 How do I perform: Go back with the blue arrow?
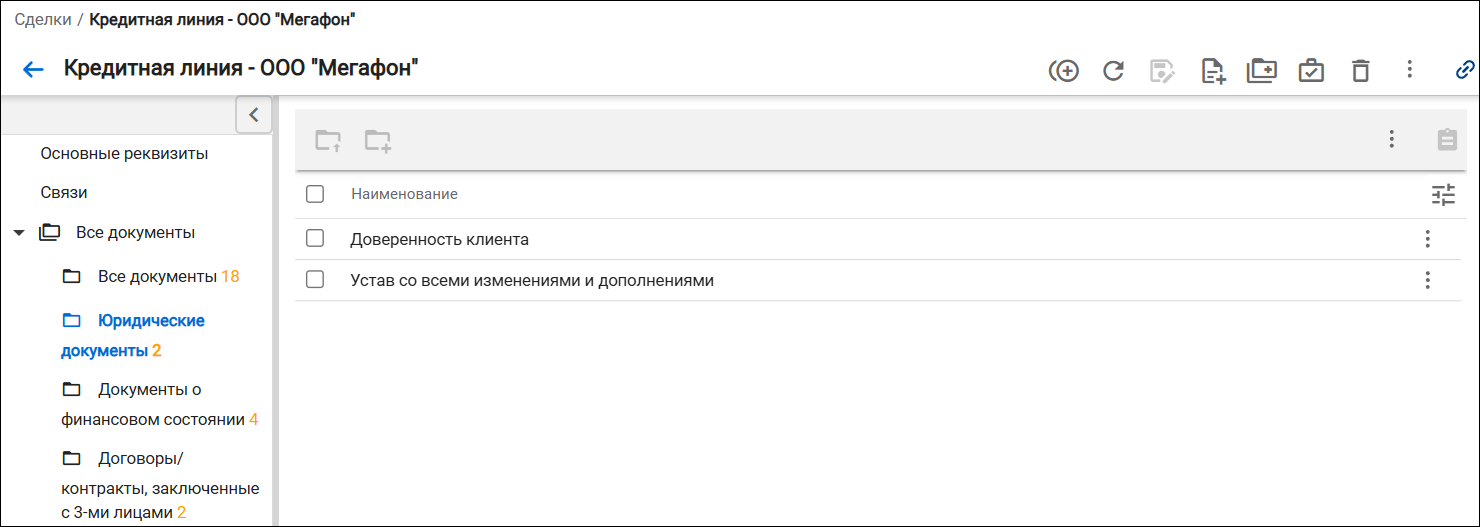coord(34,70)
